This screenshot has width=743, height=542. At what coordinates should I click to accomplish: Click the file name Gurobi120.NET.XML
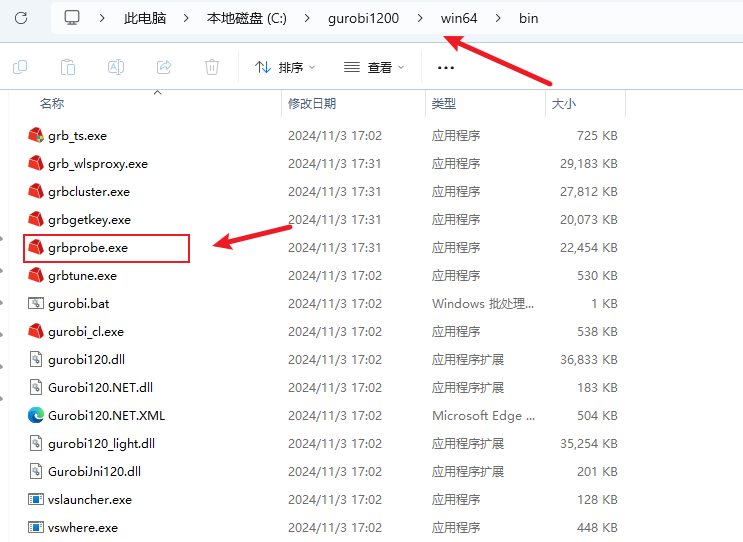click(107, 416)
